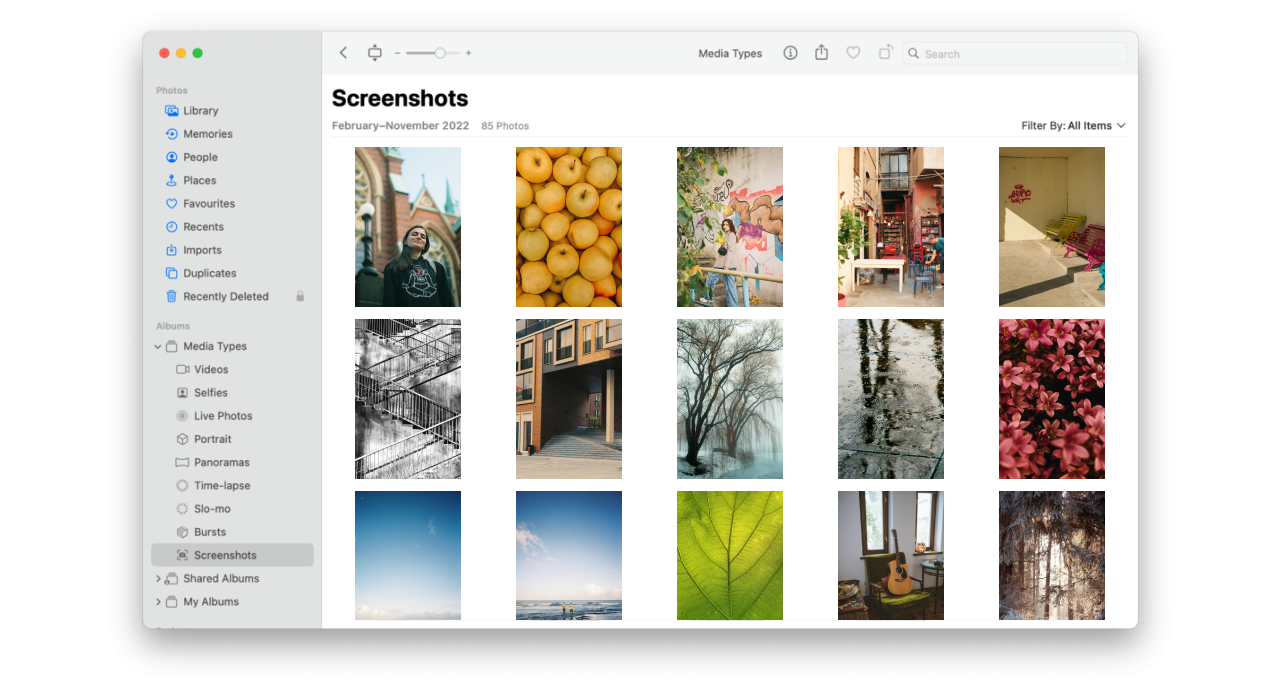
Task: Open the Info button in toolbar
Action: (790, 53)
